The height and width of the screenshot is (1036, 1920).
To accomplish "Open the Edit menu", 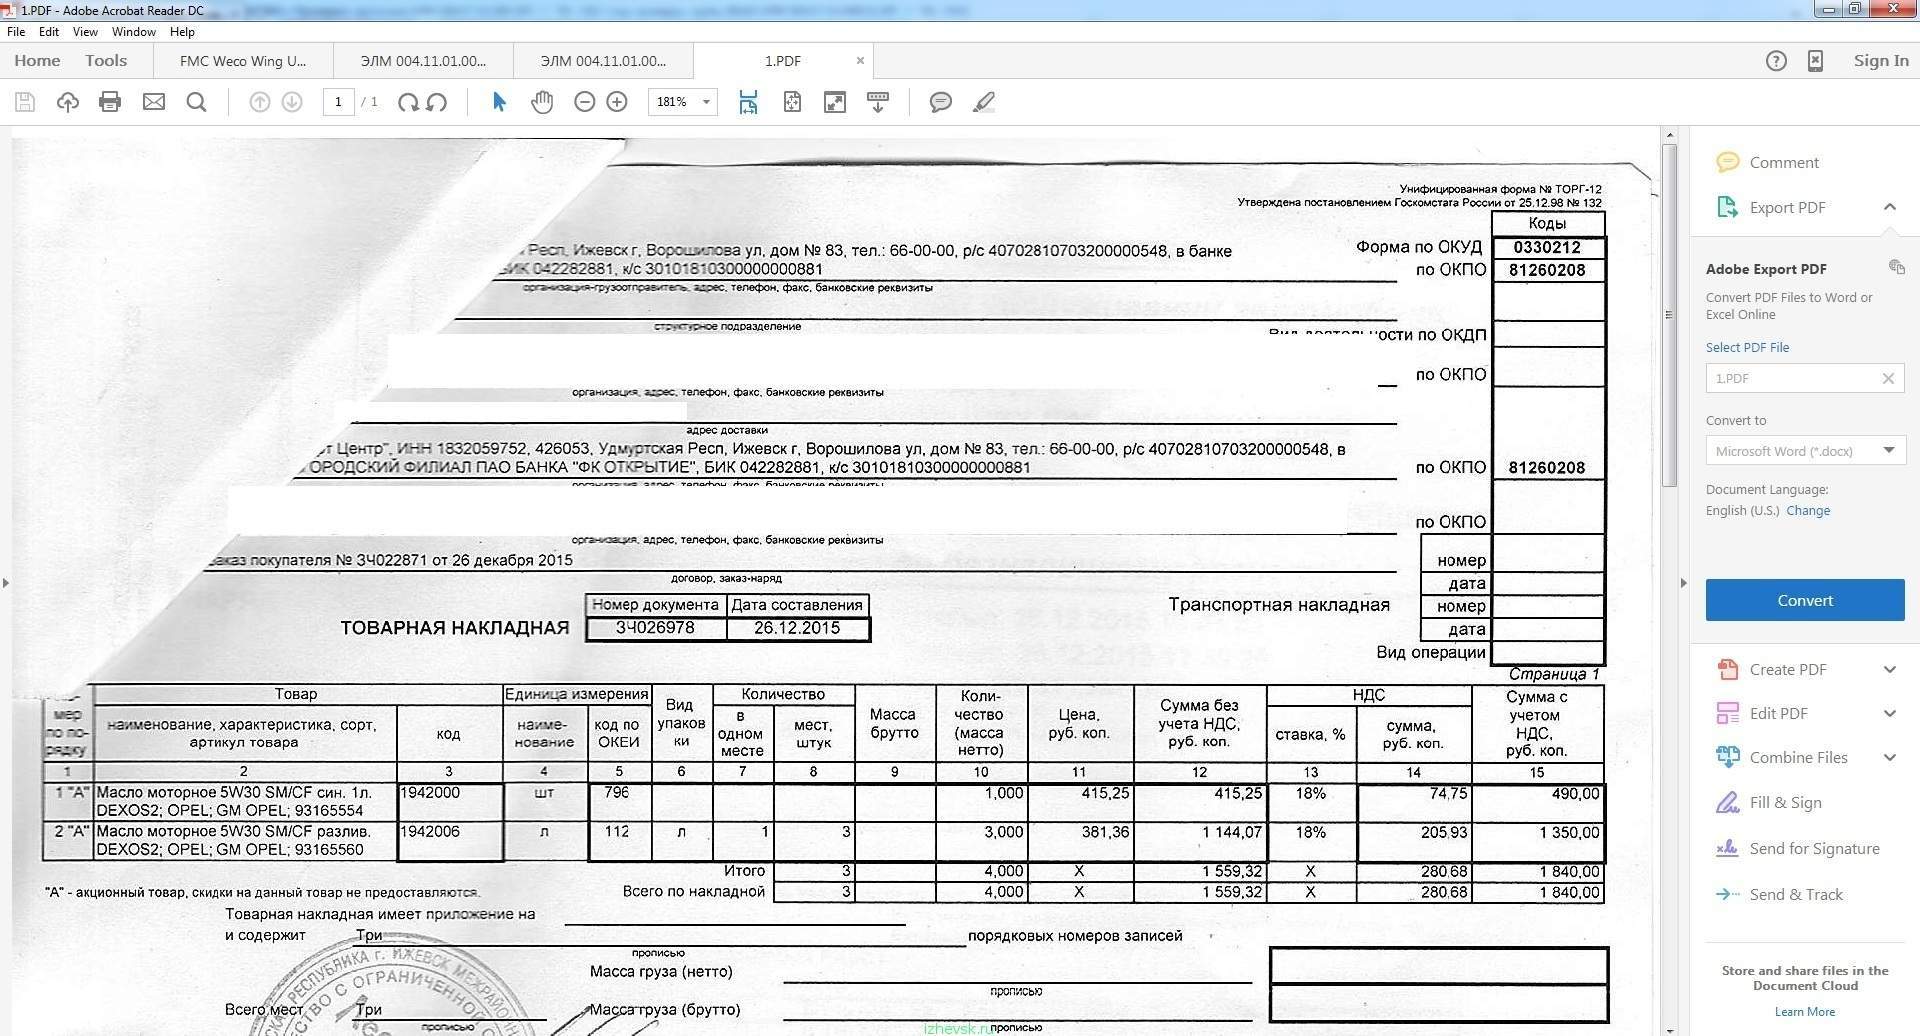I will tap(48, 32).
